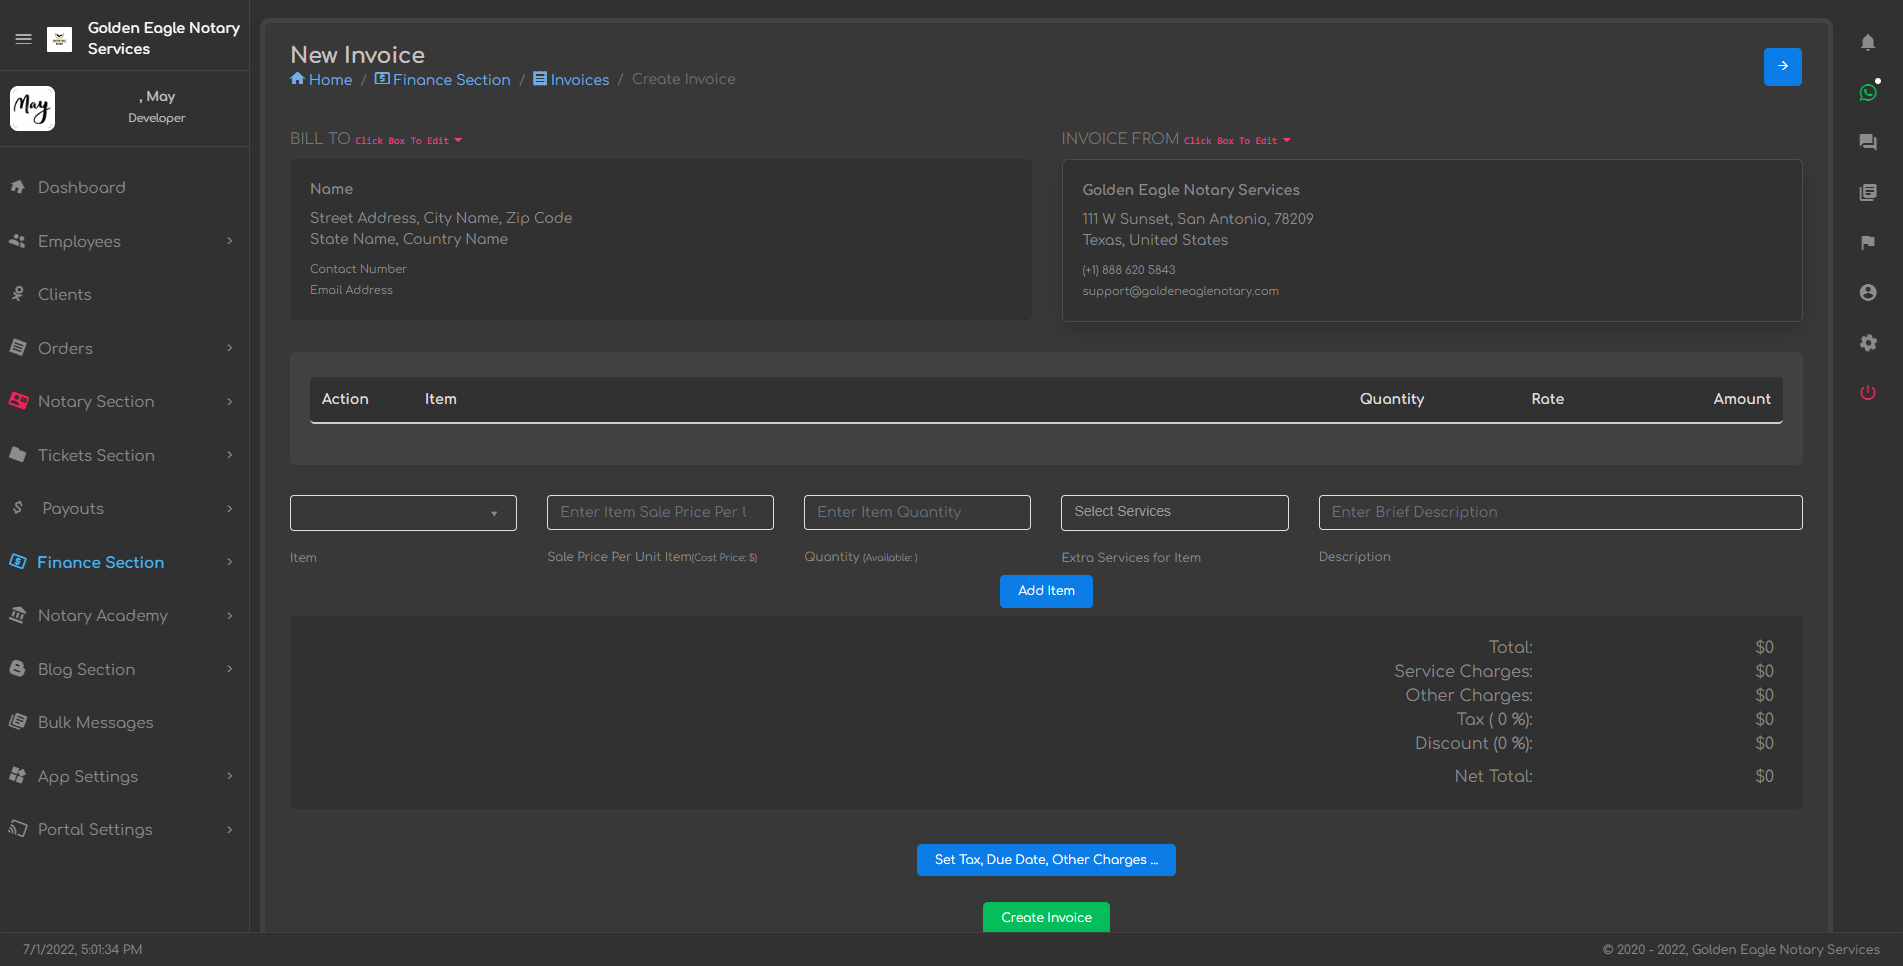Toggle the hamburger menu icon
Viewport: 1903px width, 966px height.
point(23,39)
